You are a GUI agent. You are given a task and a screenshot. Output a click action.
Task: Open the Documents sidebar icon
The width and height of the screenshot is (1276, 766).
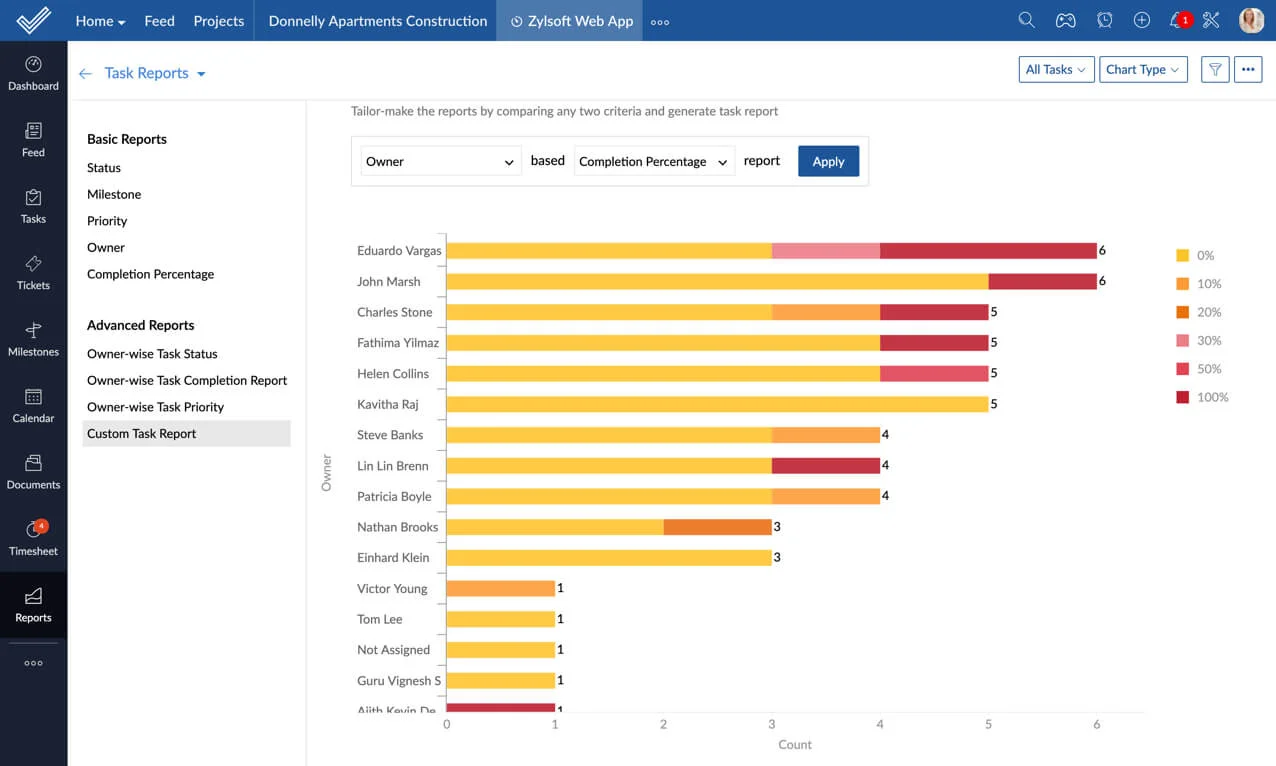(33, 471)
